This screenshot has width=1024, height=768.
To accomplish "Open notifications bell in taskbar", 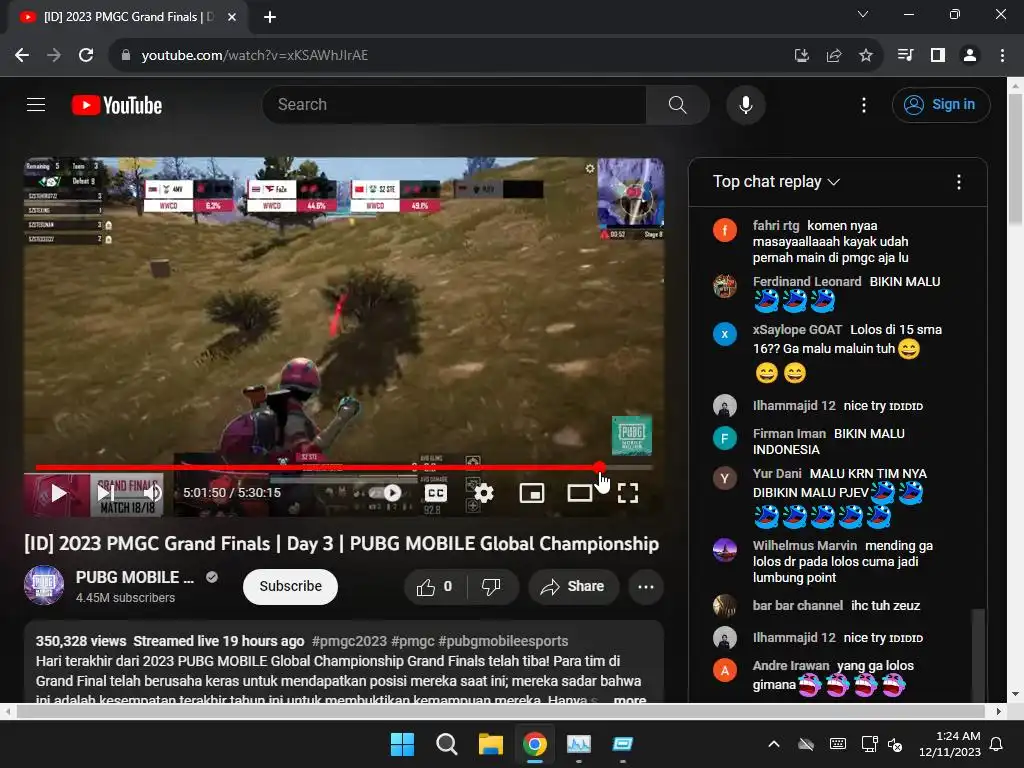I will 997,744.
